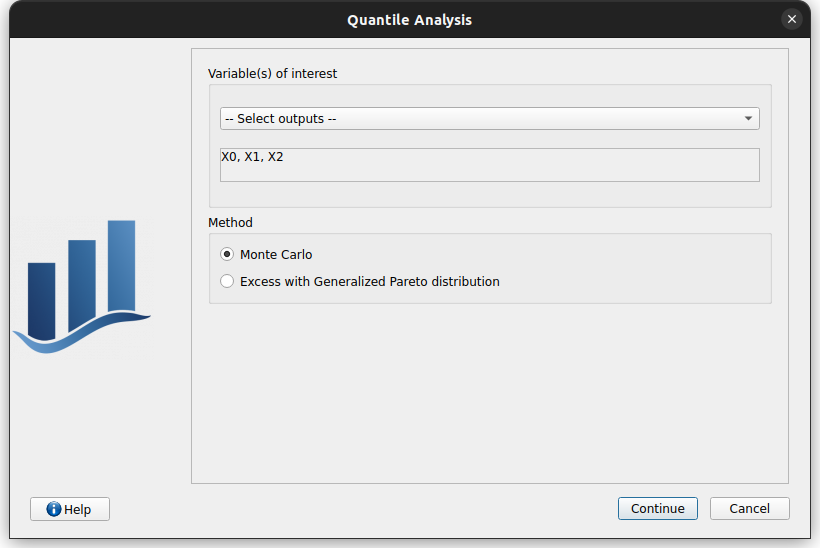Viewport: 820px width, 548px height.
Task: Click the Quantile Analysis title bar text
Action: point(409,20)
